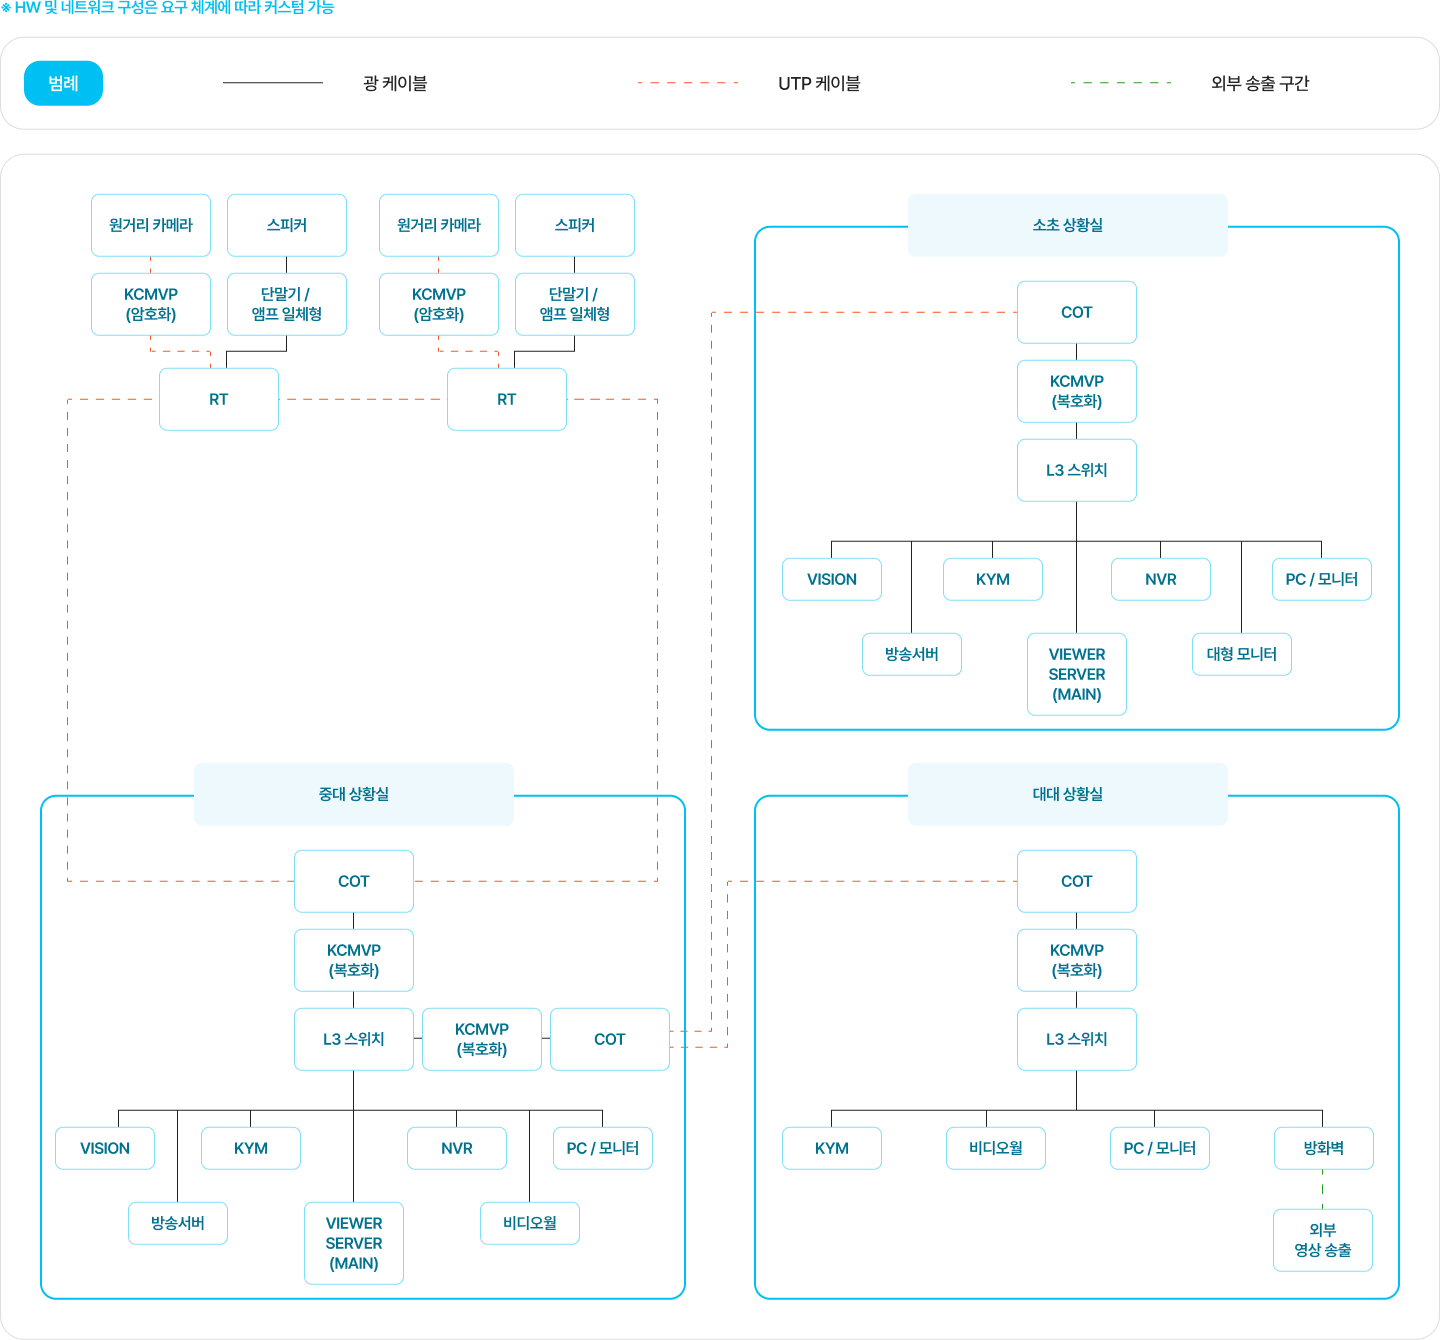
Task: Select VIEWER SERVER (MAIN) in 소초 상황실
Action: coord(1076,674)
